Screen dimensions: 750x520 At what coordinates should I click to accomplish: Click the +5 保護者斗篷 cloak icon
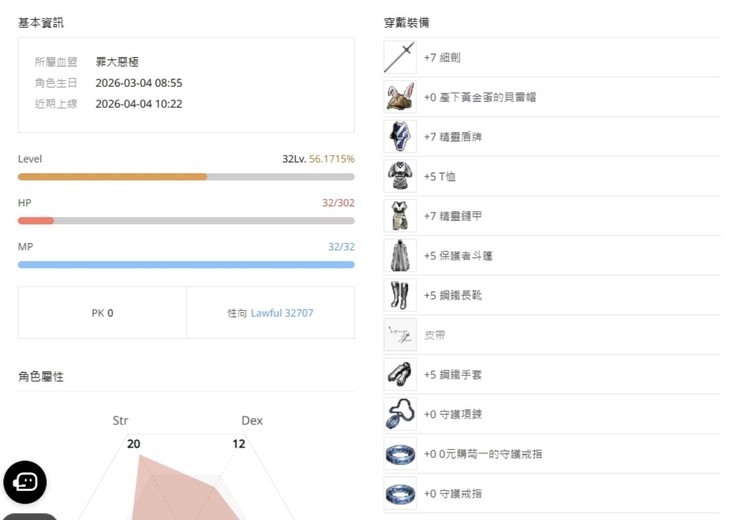(400, 255)
